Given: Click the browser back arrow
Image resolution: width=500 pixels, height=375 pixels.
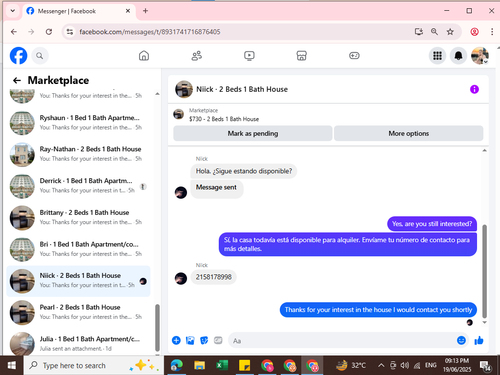Looking at the screenshot, I should pos(14,32).
